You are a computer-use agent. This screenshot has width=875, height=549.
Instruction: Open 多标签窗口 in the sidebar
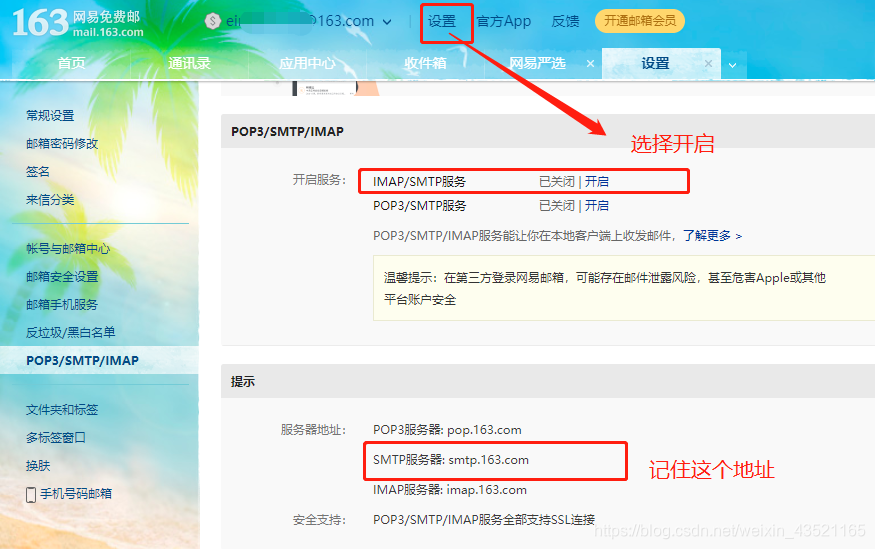click(x=56, y=437)
